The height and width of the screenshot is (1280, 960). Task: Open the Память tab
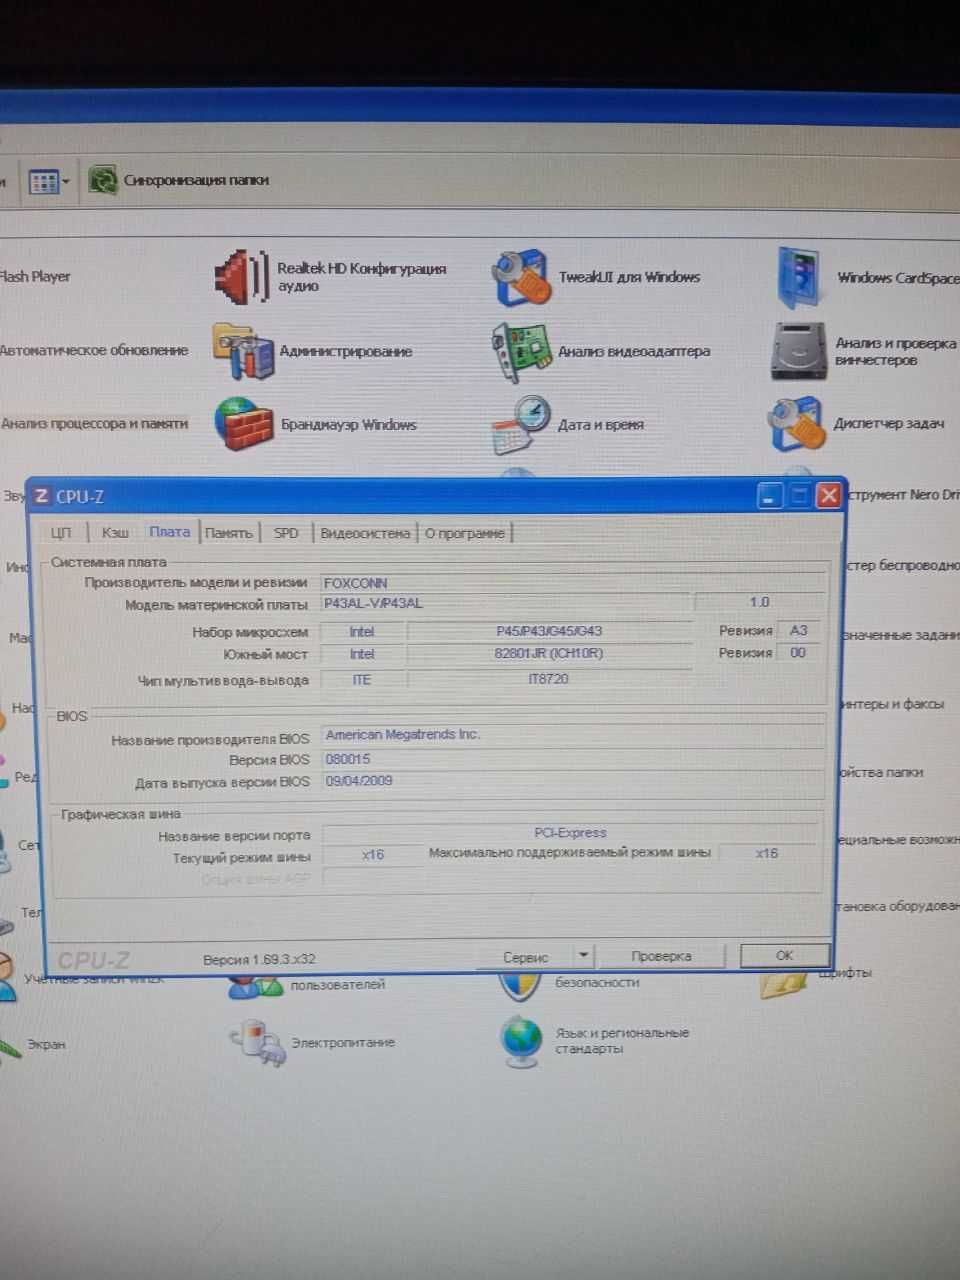229,533
